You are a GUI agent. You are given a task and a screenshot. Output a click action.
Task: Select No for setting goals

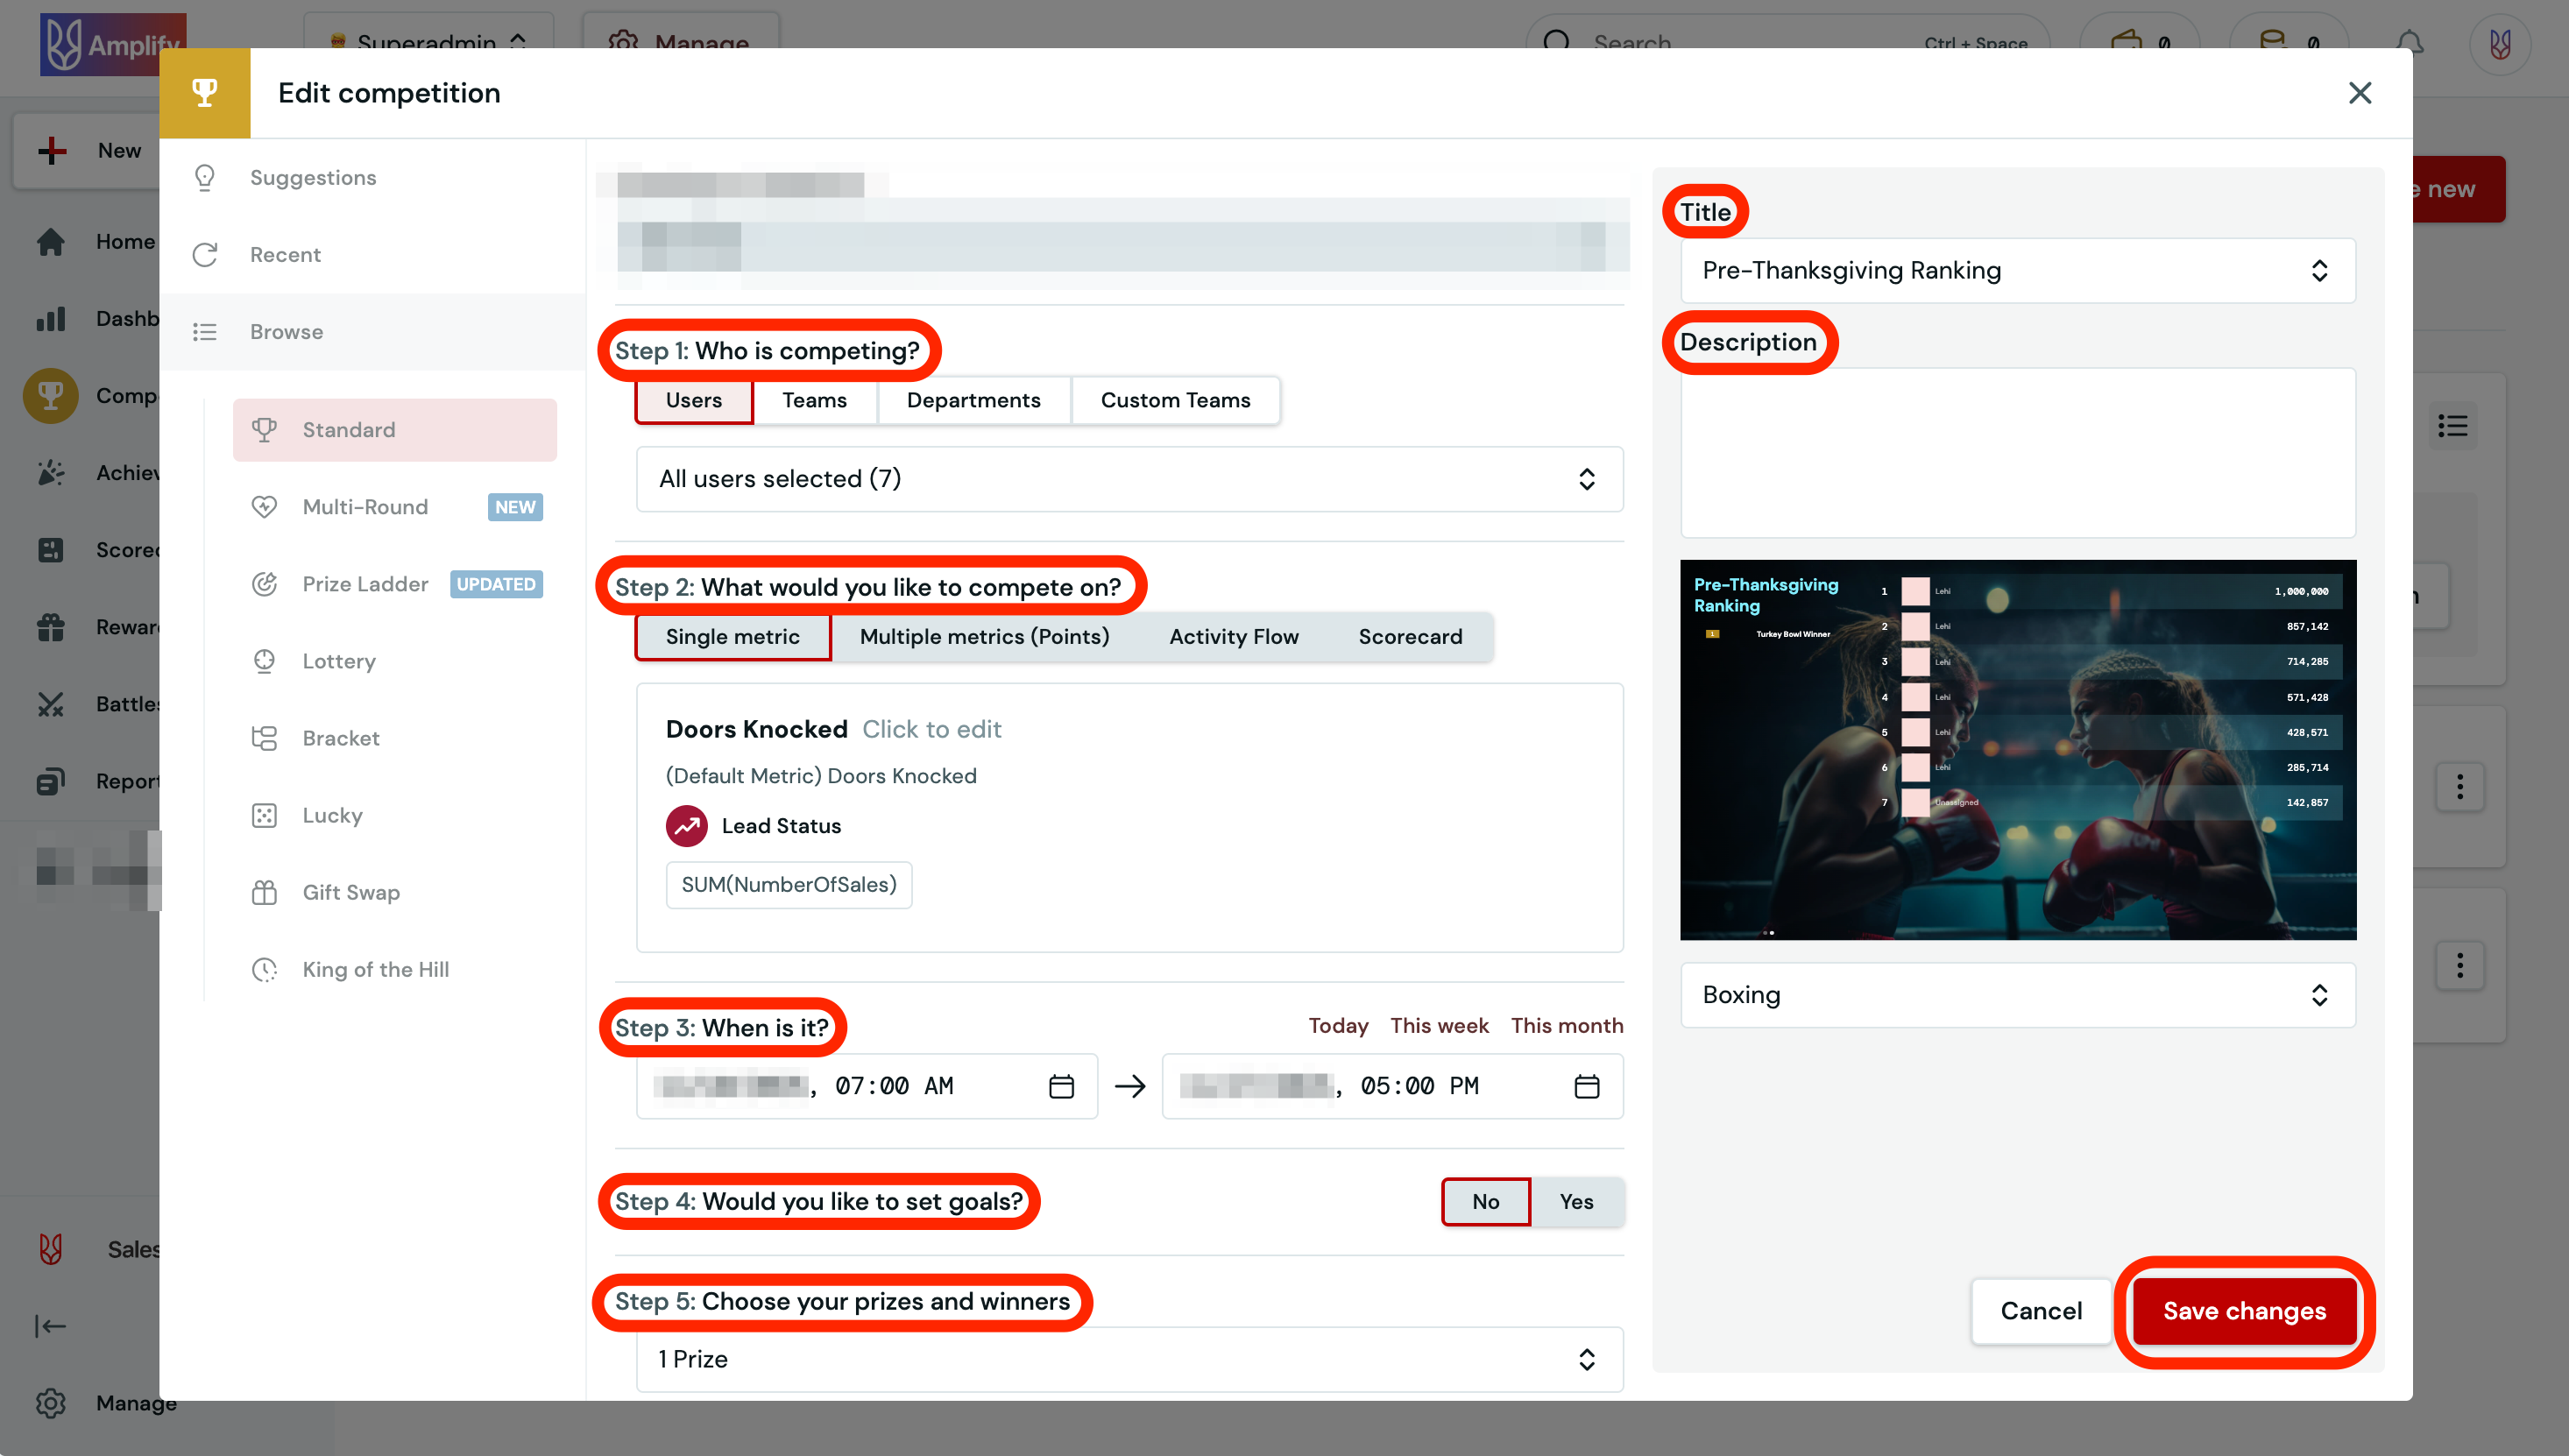(x=1485, y=1201)
